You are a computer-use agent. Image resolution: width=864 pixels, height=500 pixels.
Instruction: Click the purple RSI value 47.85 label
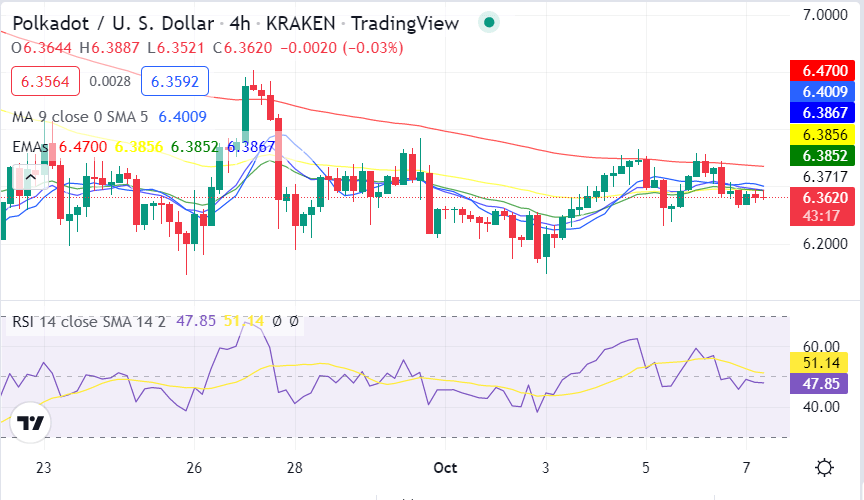click(x=820, y=383)
